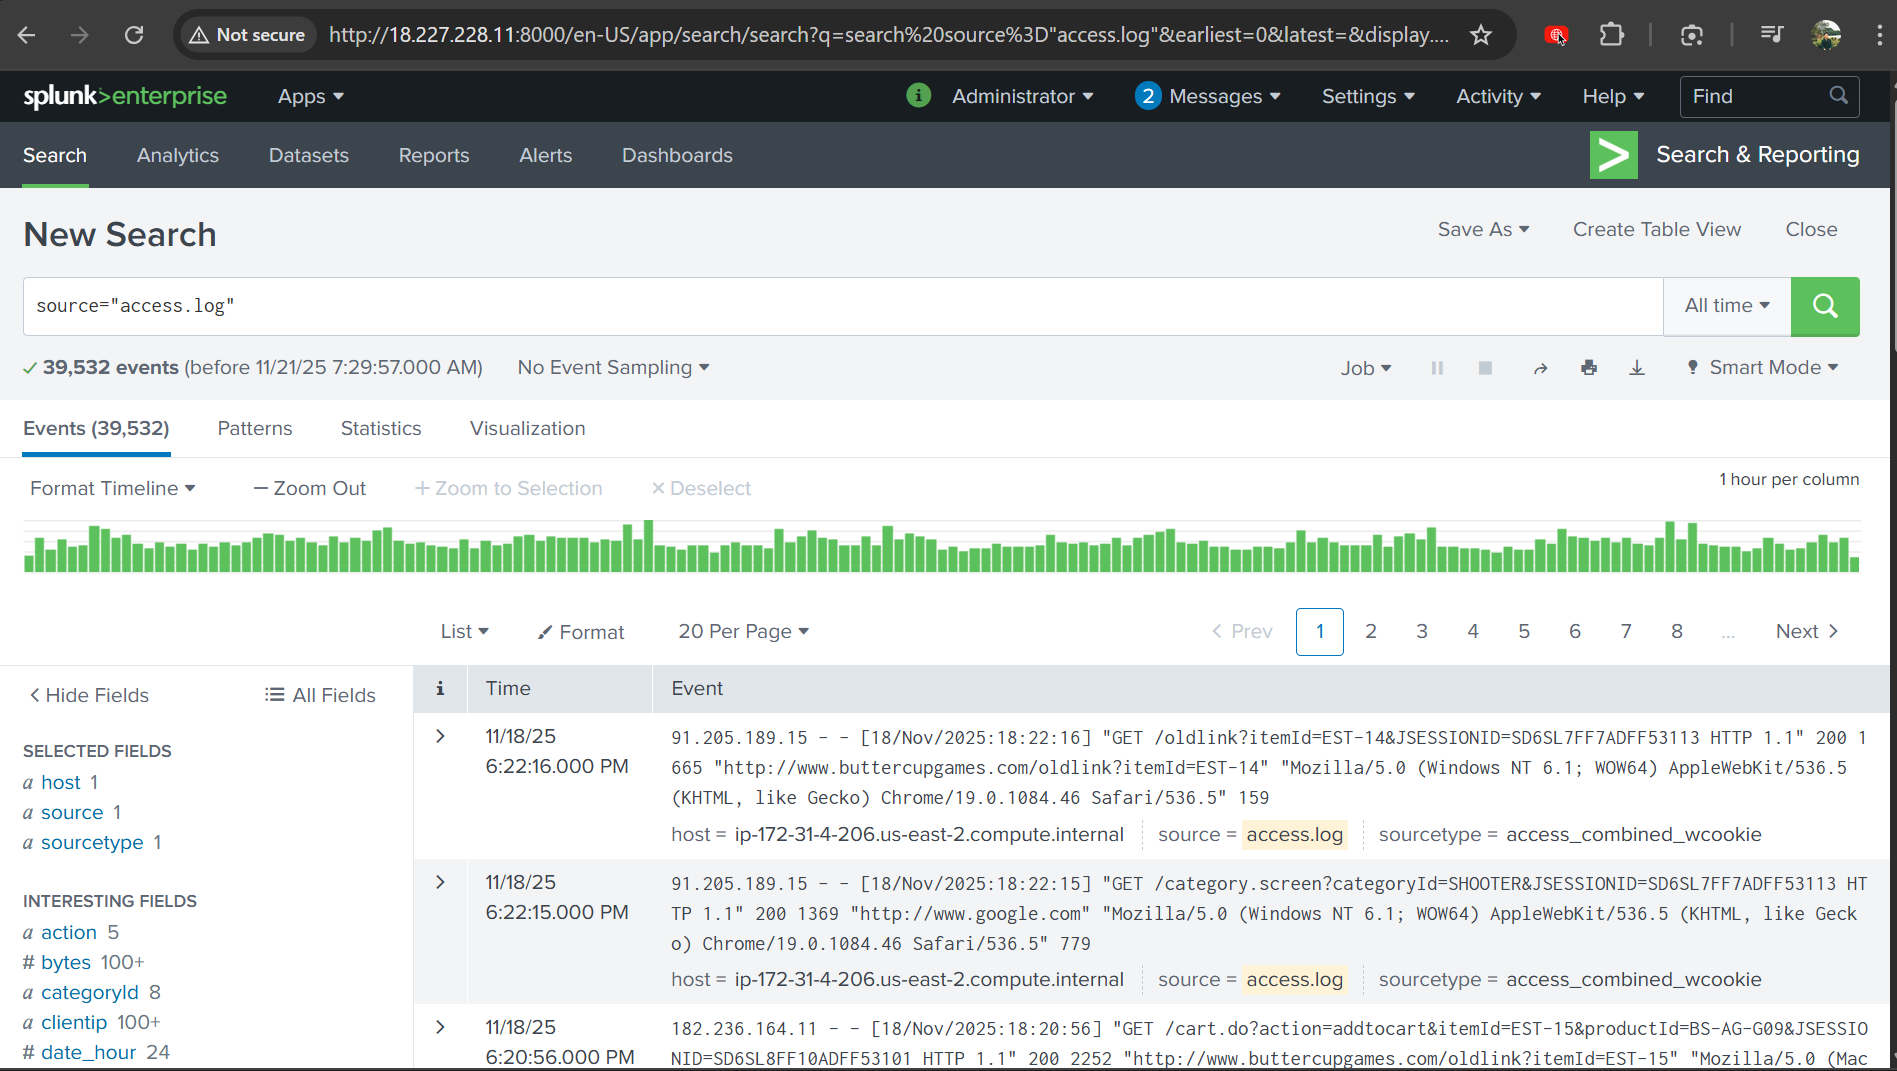
Task: Open the 20 Per Page dropdown
Action: 743,631
